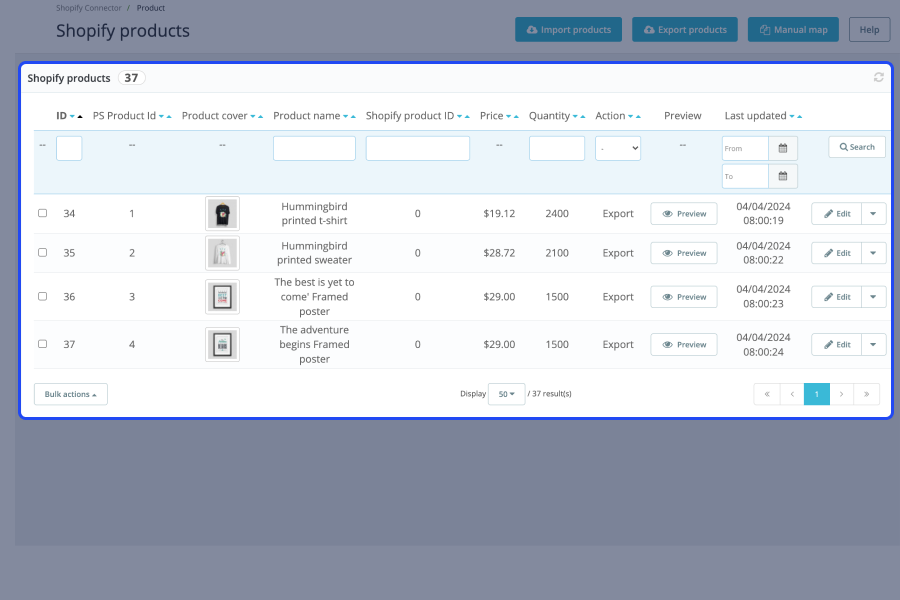
Task: Click the Import products button
Action: [x=568, y=29]
